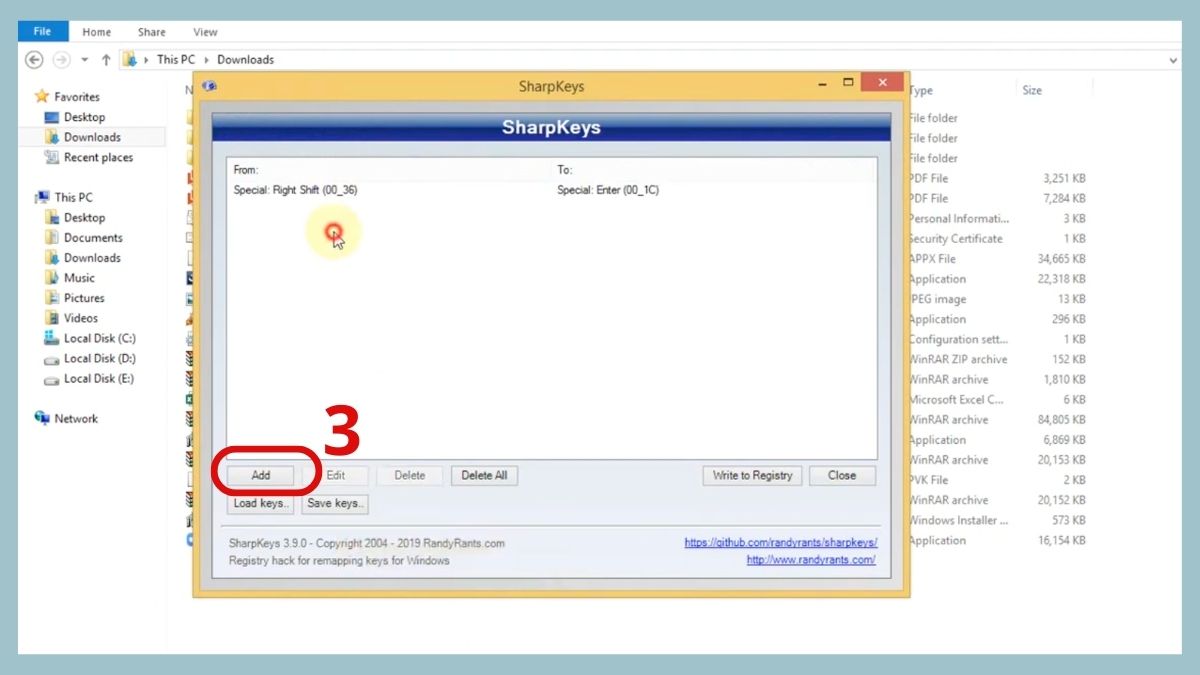The height and width of the screenshot is (675, 1200).
Task: Click the circled Add button
Action: pos(261,475)
